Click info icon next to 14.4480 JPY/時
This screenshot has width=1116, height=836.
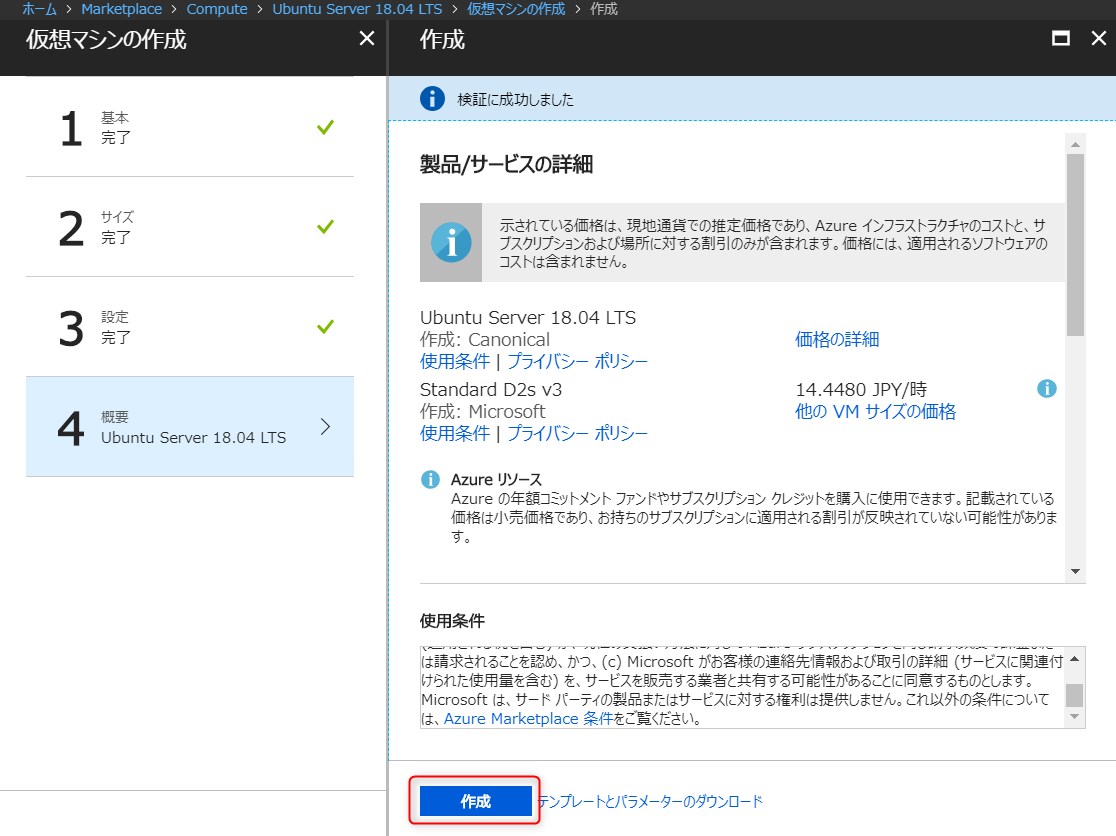(1046, 388)
